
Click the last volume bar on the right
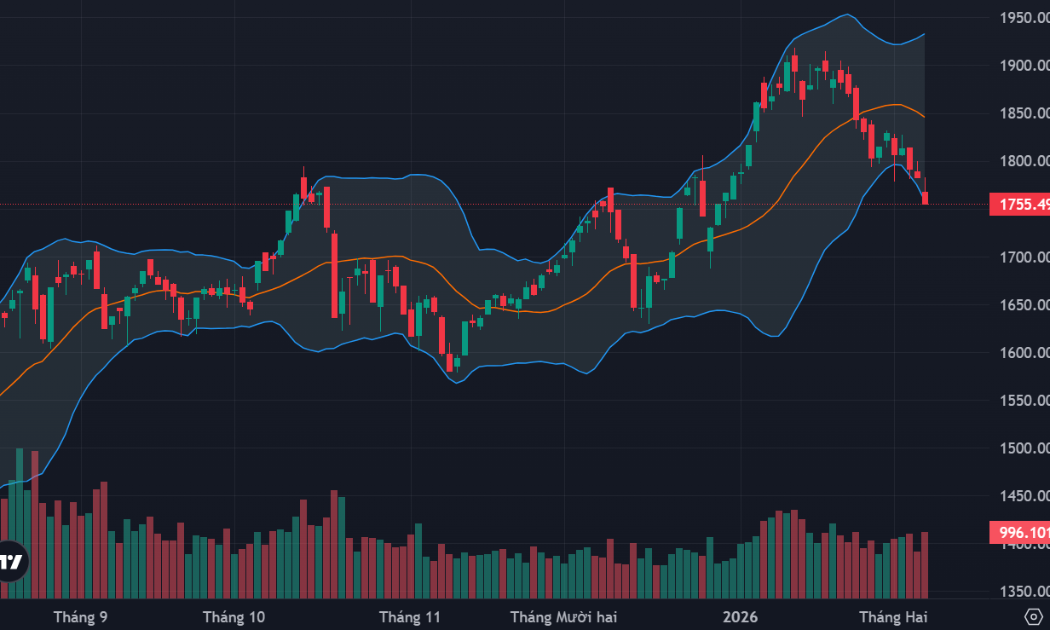click(925, 566)
